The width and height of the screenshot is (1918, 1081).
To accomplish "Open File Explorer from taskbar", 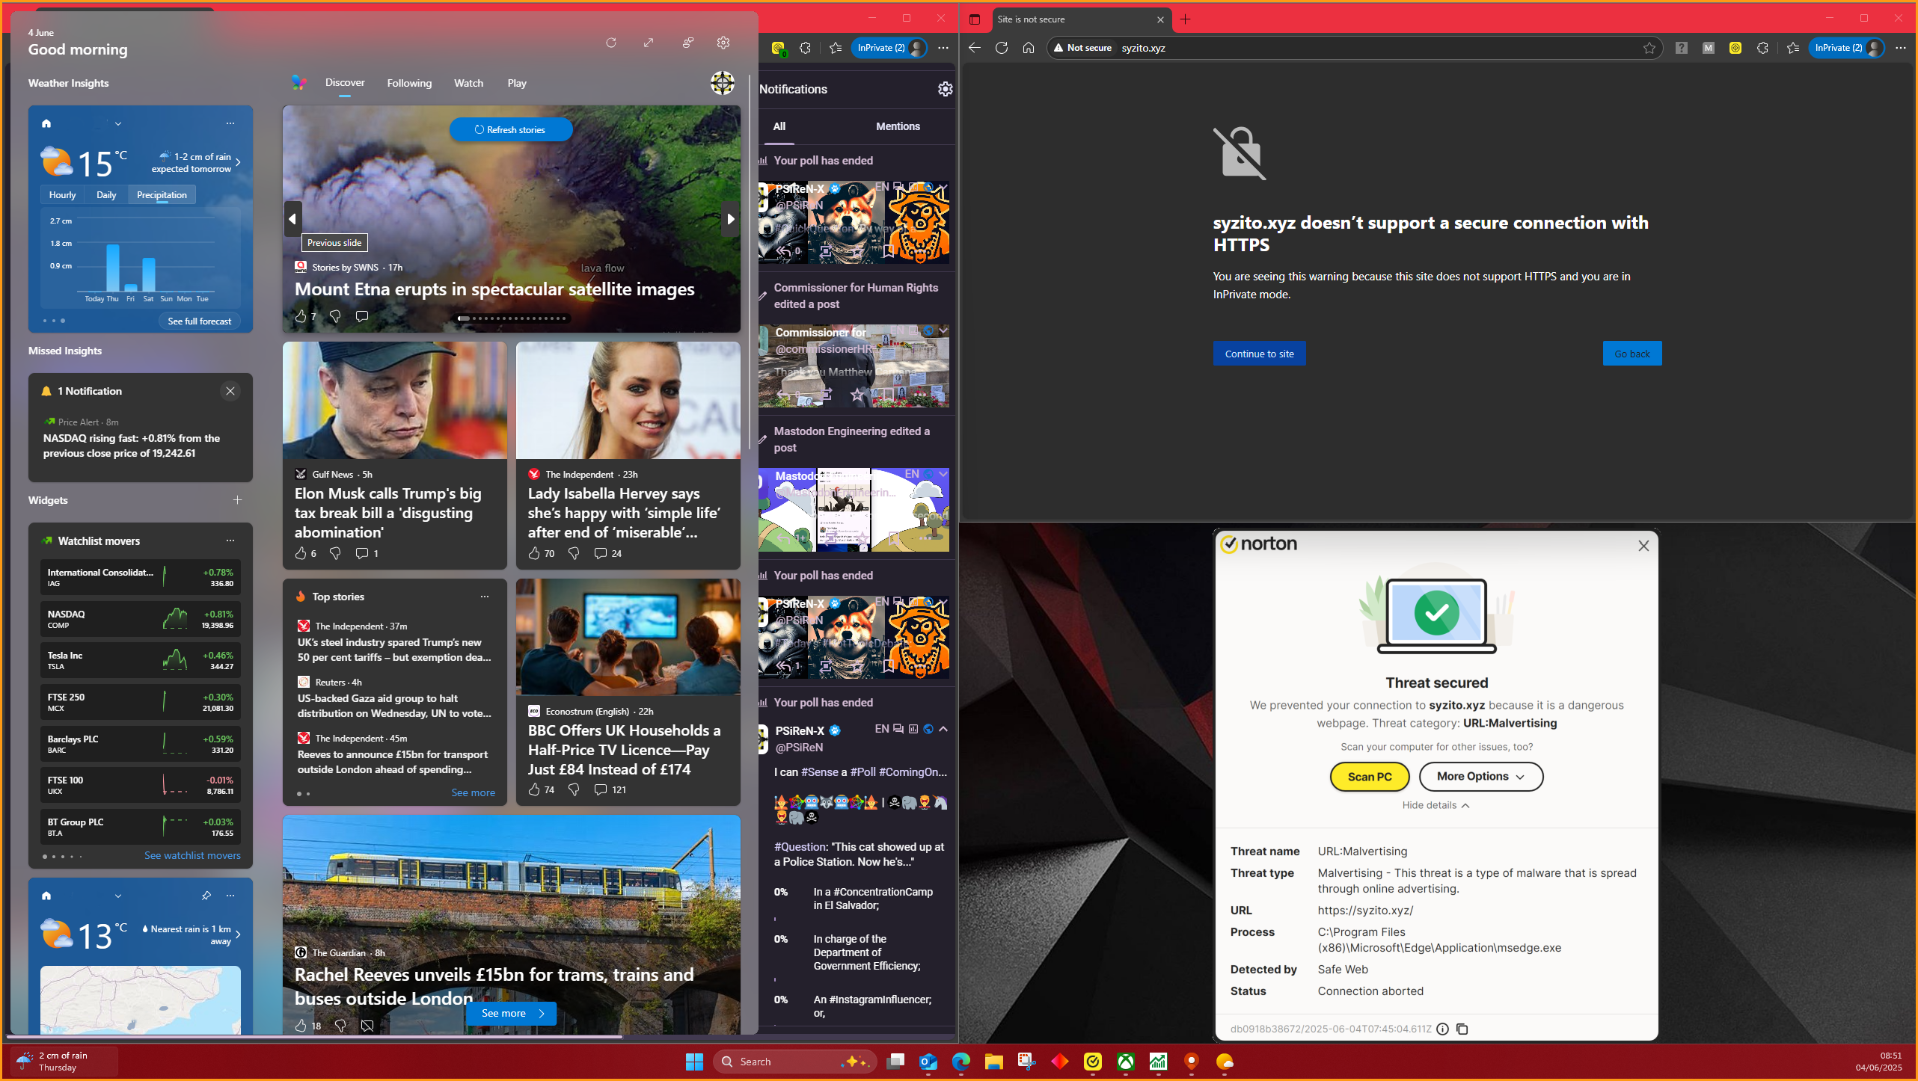I will click(x=993, y=1062).
